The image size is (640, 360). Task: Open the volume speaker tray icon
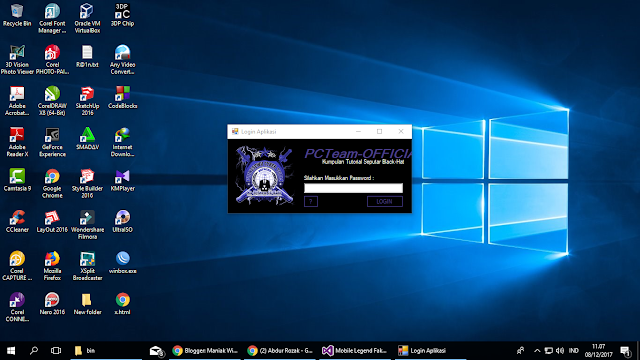pos(560,351)
